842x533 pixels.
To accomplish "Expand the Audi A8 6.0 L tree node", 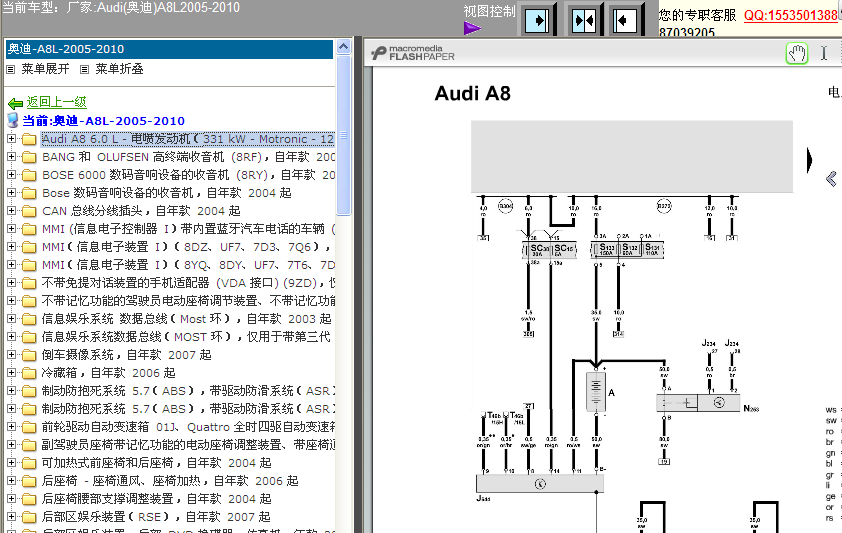I will (11, 139).
